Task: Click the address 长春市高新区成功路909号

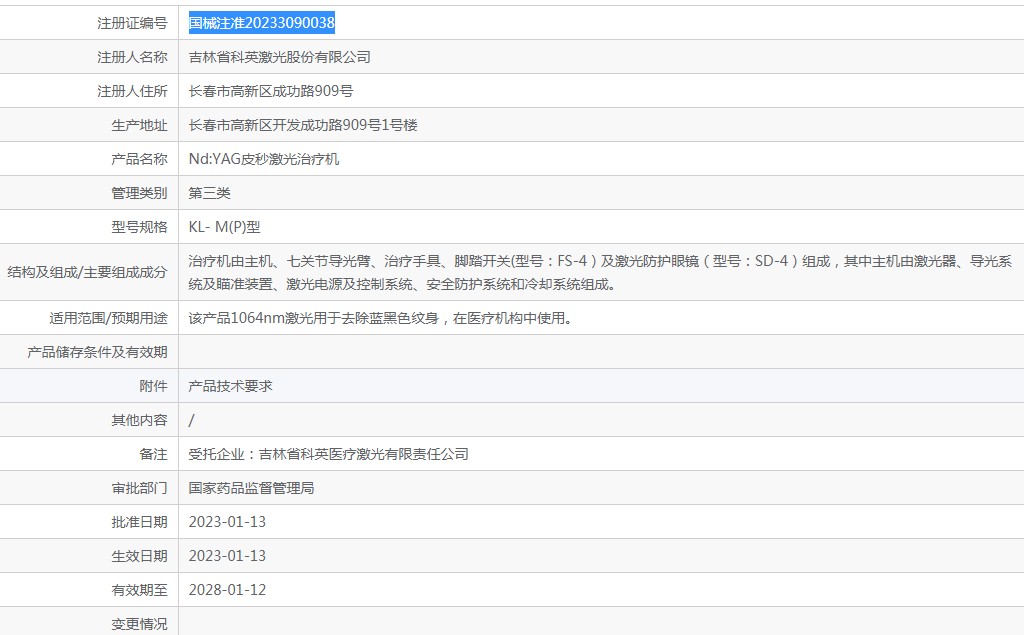Action: tap(271, 91)
